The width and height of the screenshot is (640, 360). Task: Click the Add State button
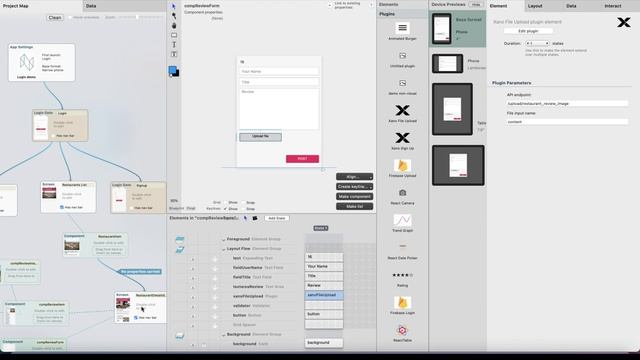pos(277,218)
